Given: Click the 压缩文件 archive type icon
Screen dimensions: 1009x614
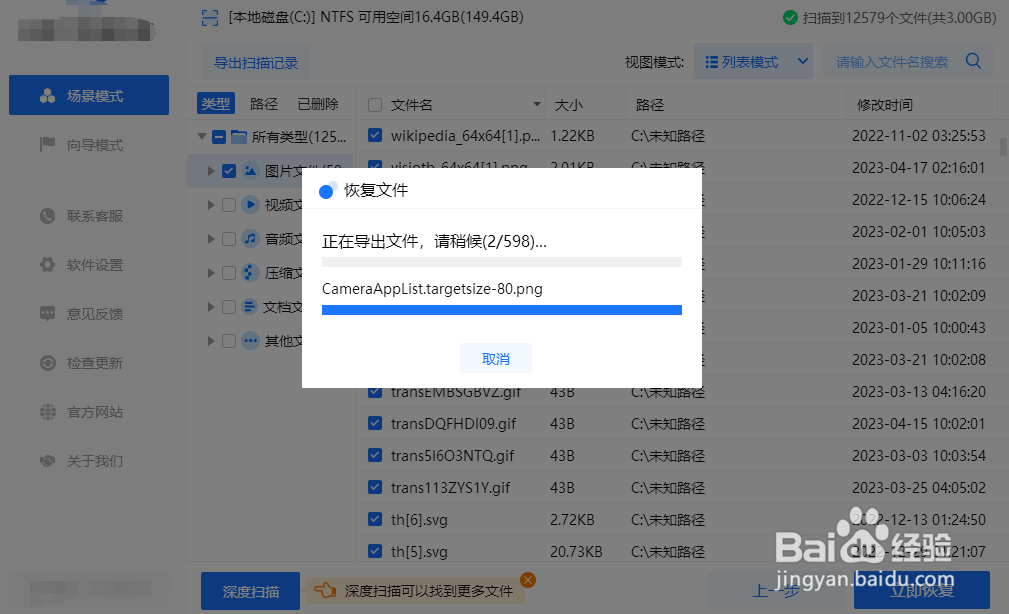Looking at the screenshot, I should pos(249,272).
